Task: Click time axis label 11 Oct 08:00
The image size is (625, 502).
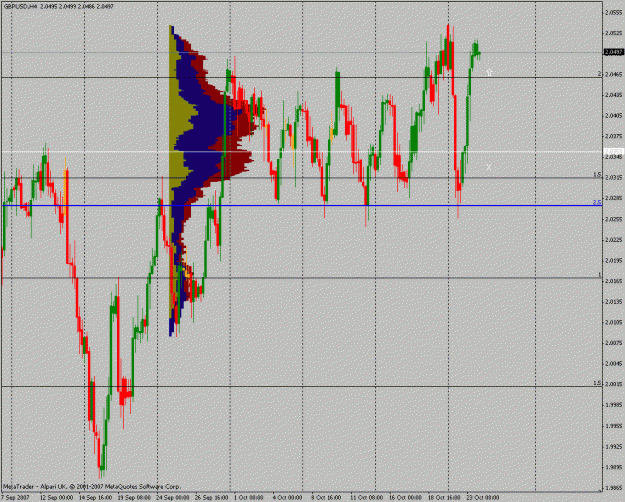Action: pyautogui.click(x=367, y=498)
